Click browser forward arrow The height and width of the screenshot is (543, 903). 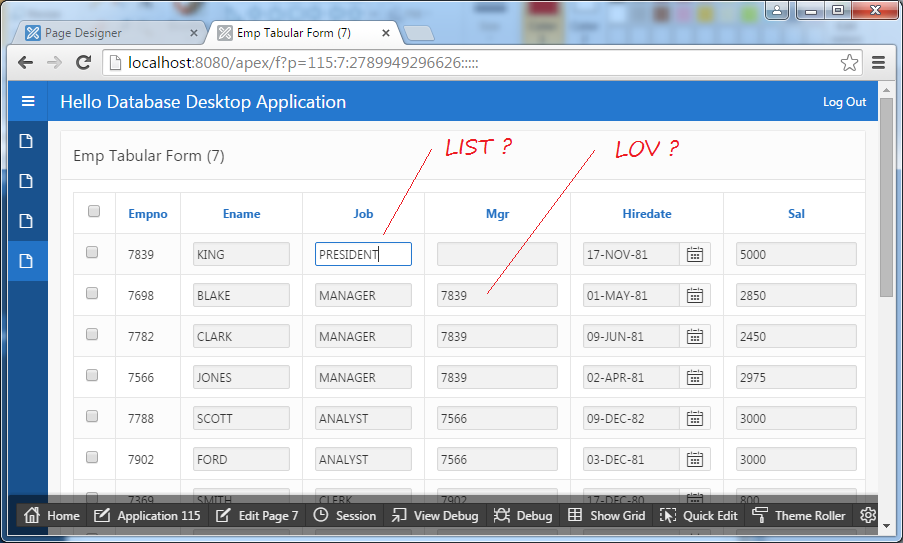54,62
